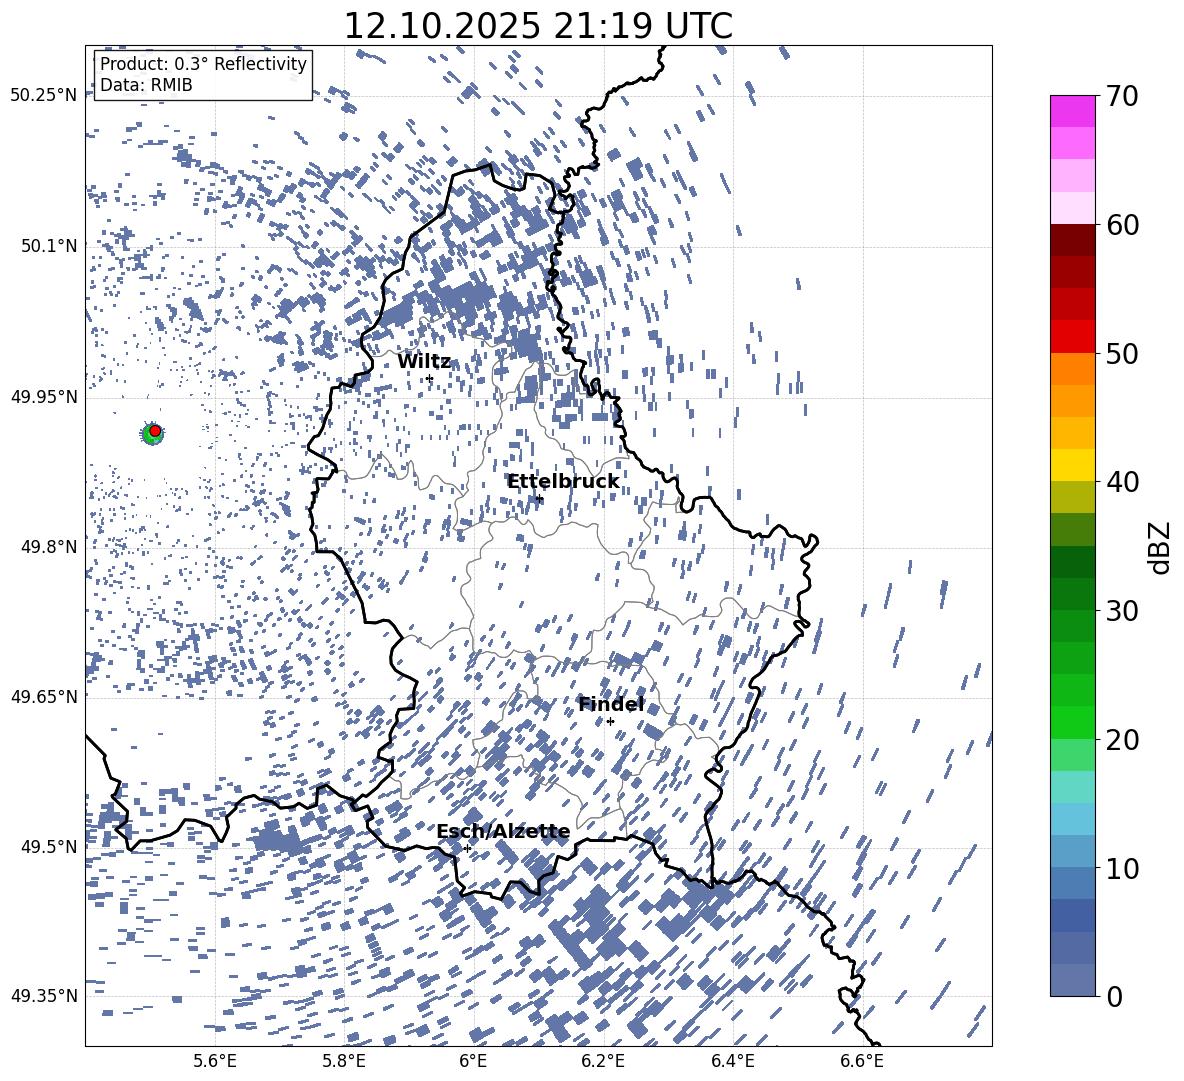Click the 5.6°E longitude label
Image resolution: width=1184 pixels, height=1081 pixels.
click(x=215, y=1061)
